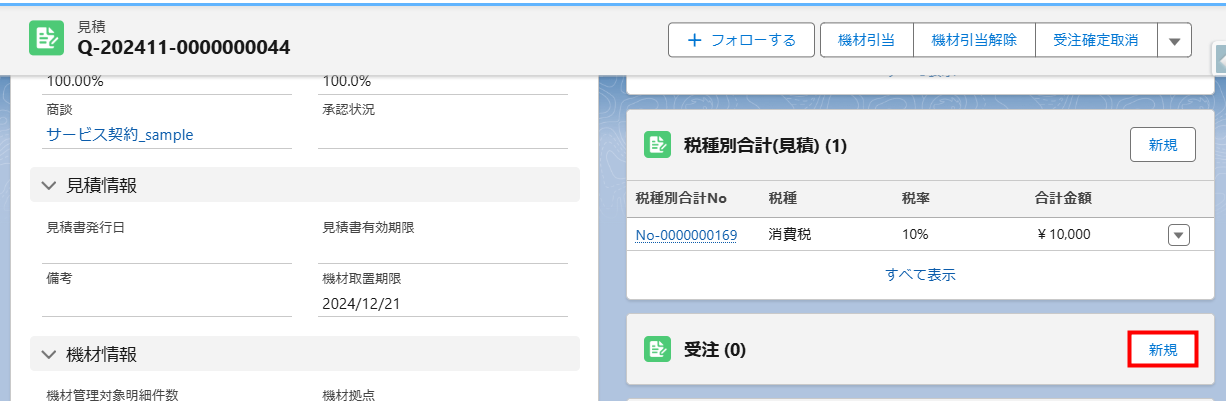The height and width of the screenshot is (401, 1226).
Task: Click the 合計金額 column header
Action: (1062, 198)
